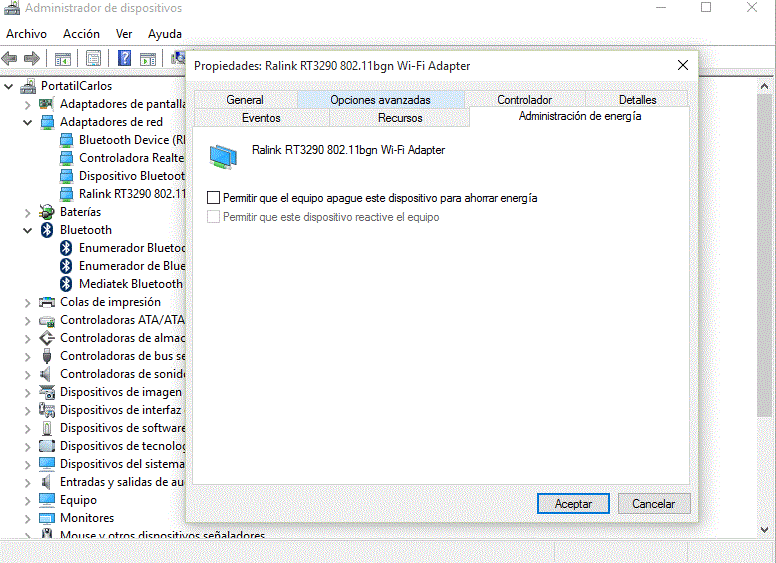
Task: Switch to the Detalles tab
Action: coord(637,99)
